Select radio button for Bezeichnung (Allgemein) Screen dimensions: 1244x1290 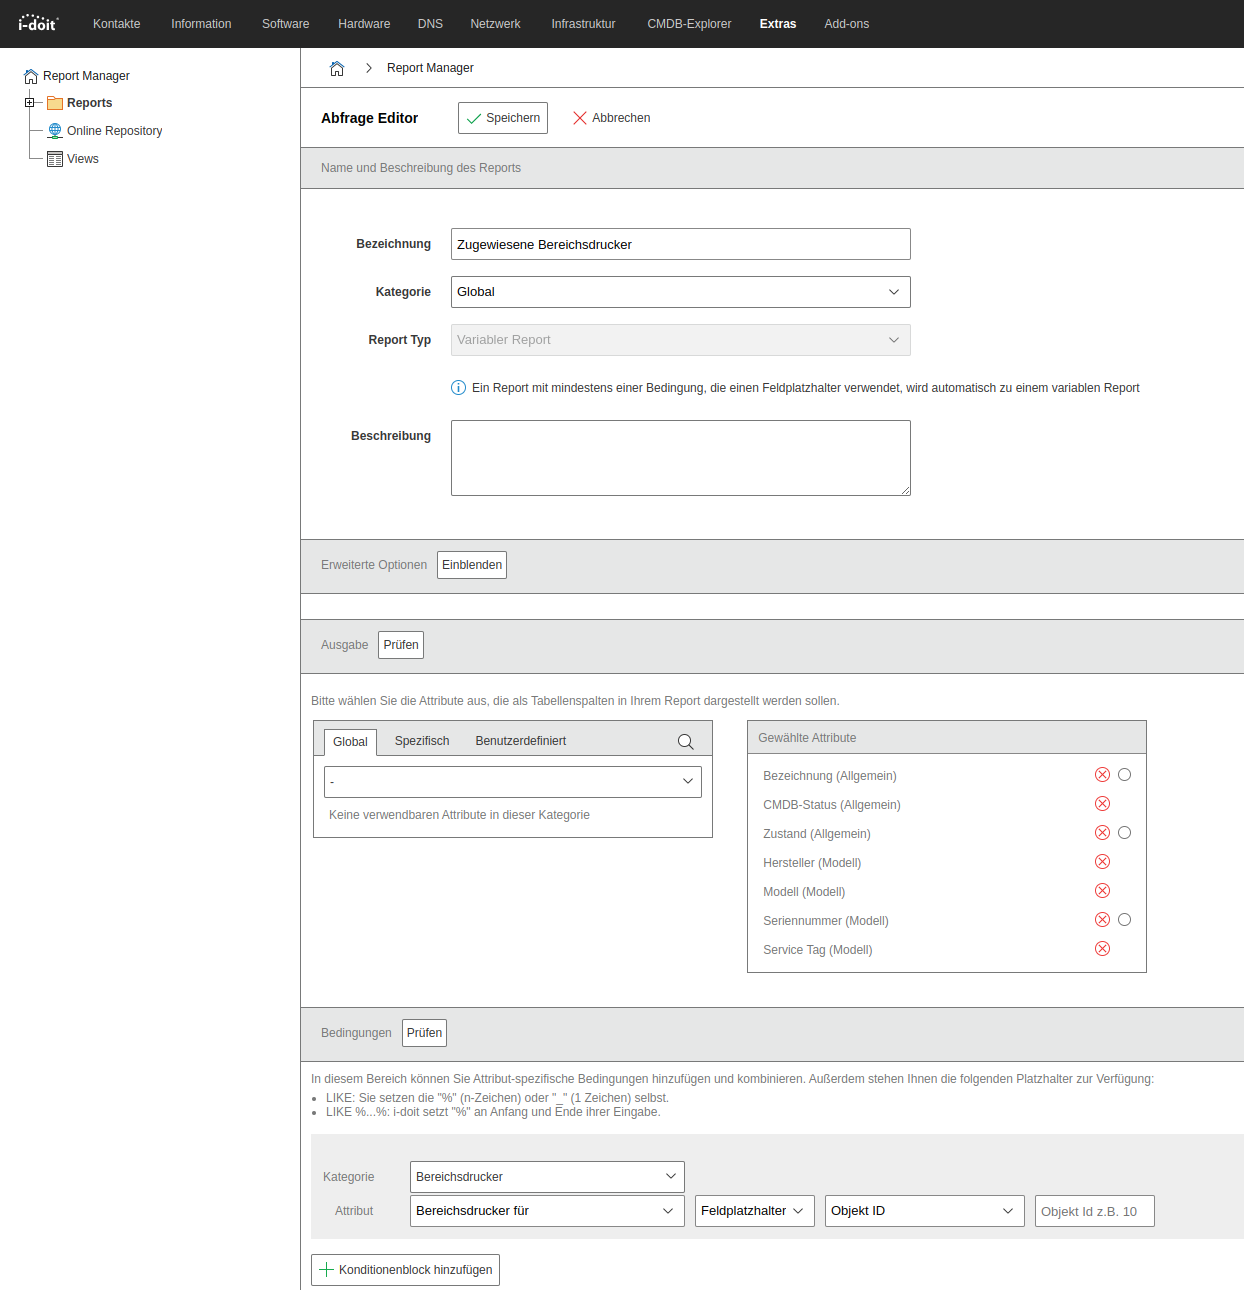pos(1125,775)
